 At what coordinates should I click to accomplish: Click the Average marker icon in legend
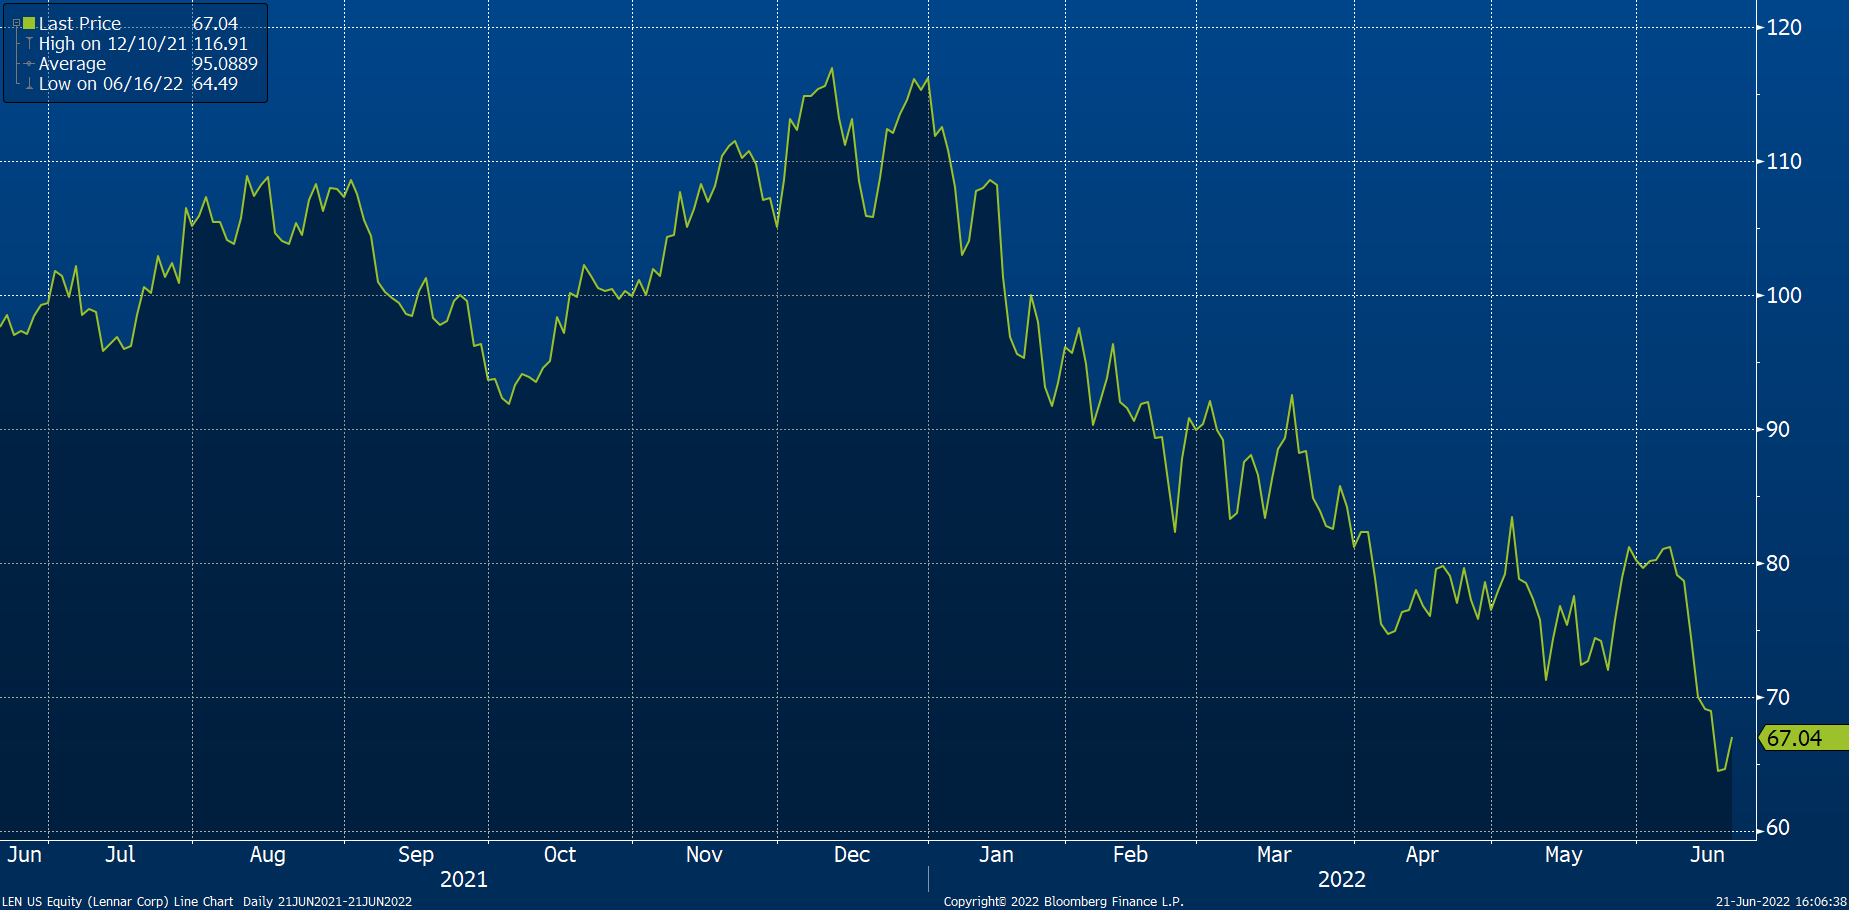click(x=29, y=64)
